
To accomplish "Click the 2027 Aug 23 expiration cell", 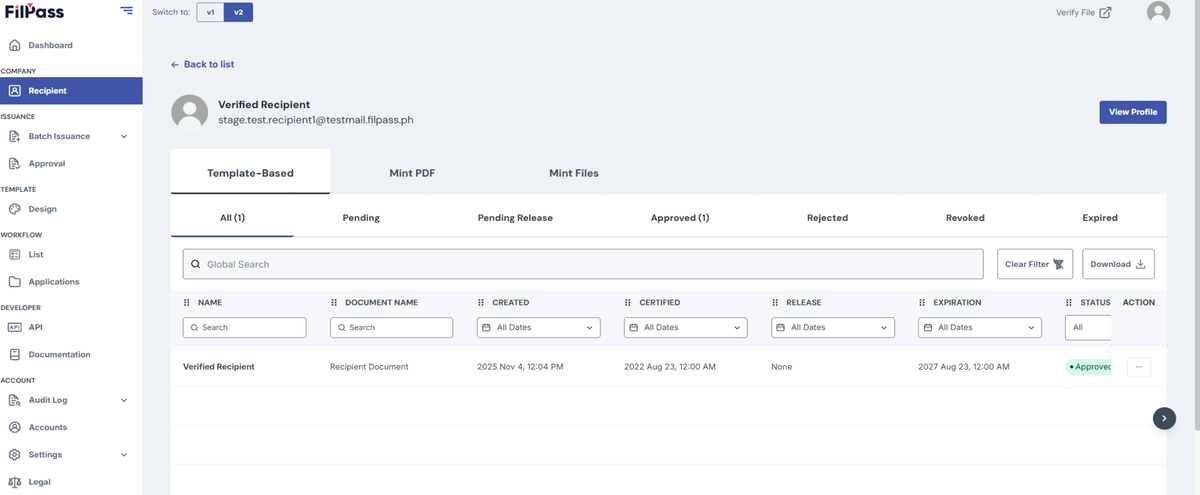I will pyautogui.click(x=963, y=367).
